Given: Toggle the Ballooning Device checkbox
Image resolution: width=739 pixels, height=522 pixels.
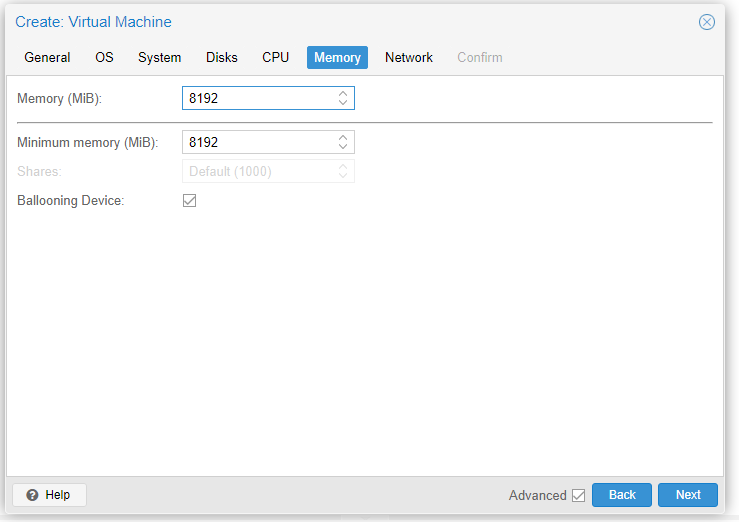Looking at the screenshot, I should 189,201.
